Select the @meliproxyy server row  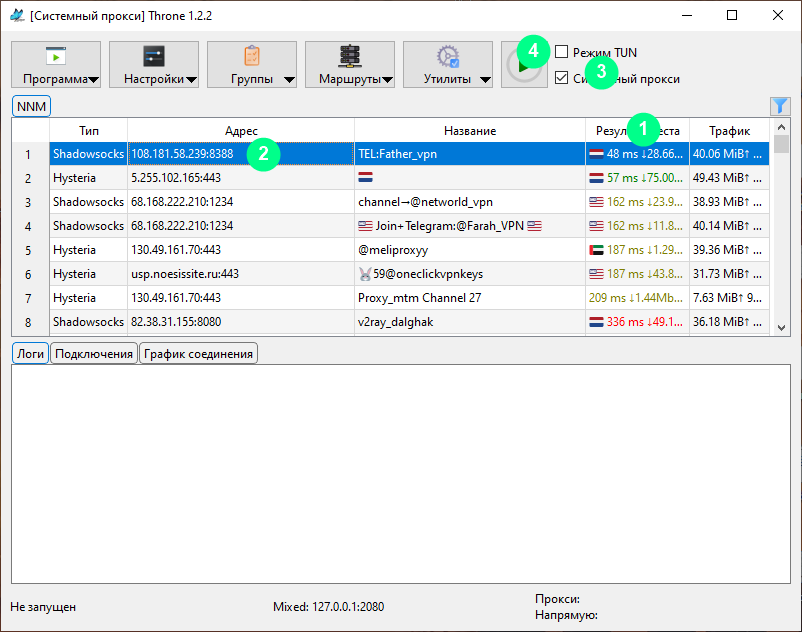pos(393,250)
